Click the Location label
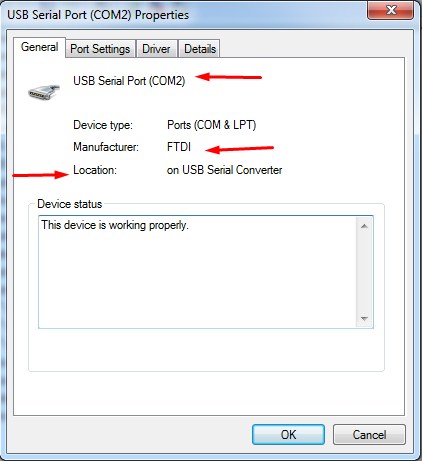The image size is (422, 461). 95,170
